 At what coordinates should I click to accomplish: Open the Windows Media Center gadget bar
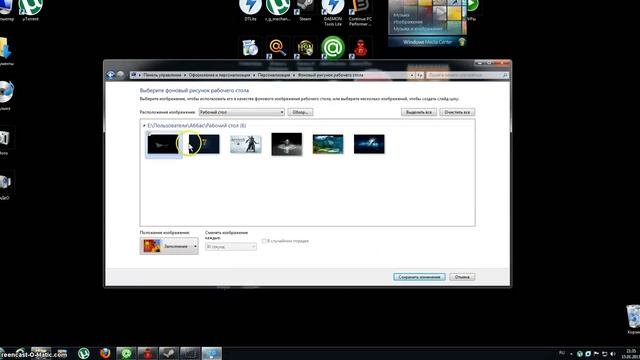pyautogui.click(x=427, y=42)
